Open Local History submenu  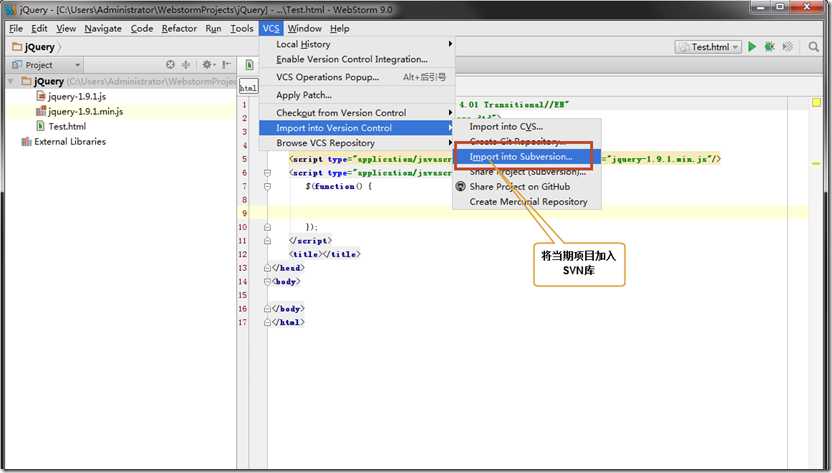tap(357, 44)
